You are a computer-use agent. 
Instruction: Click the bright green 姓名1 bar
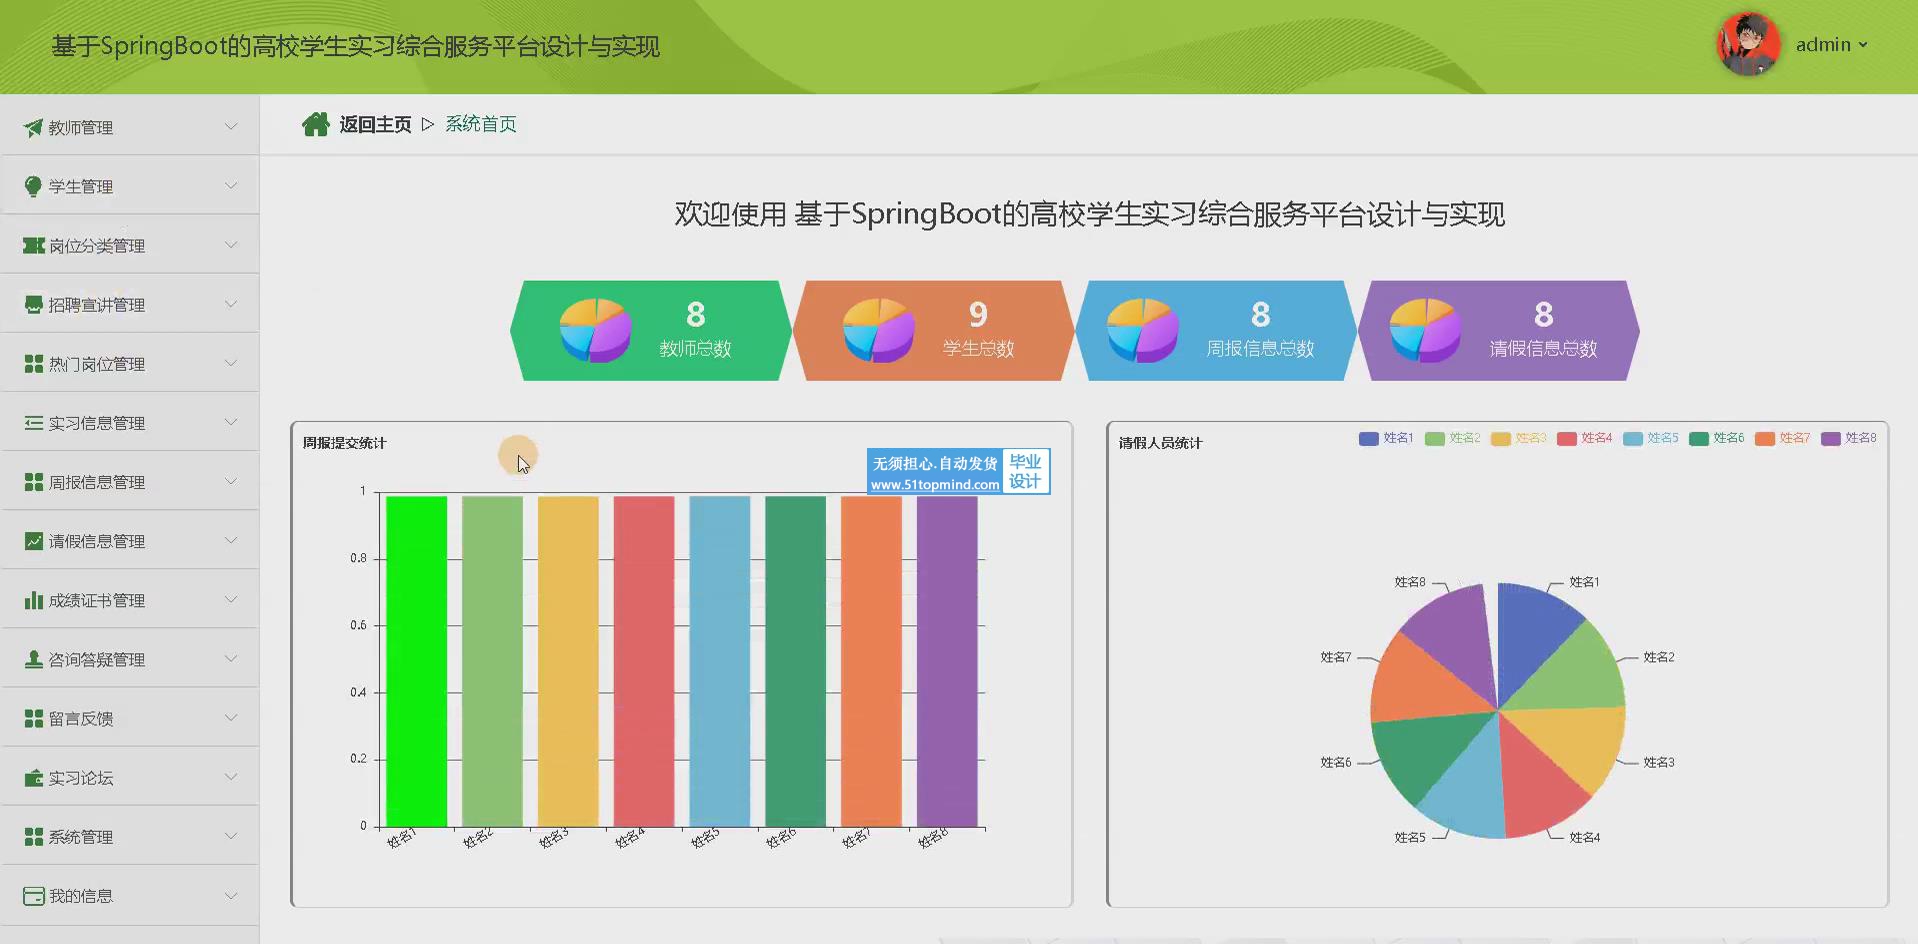pos(416,661)
